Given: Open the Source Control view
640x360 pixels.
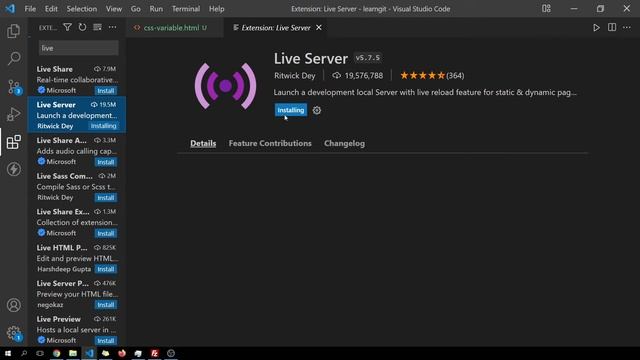Looking at the screenshot, I should [13, 87].
